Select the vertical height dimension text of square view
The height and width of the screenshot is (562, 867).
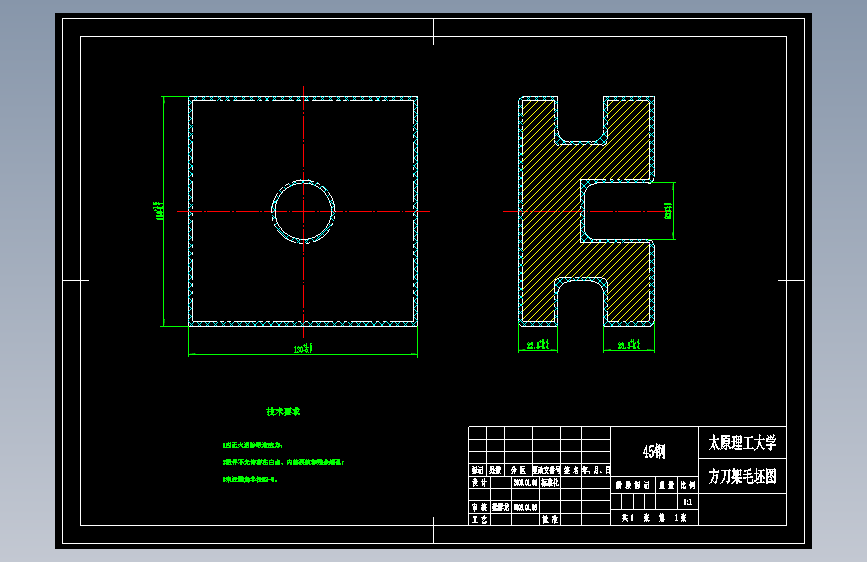[160, 211]
